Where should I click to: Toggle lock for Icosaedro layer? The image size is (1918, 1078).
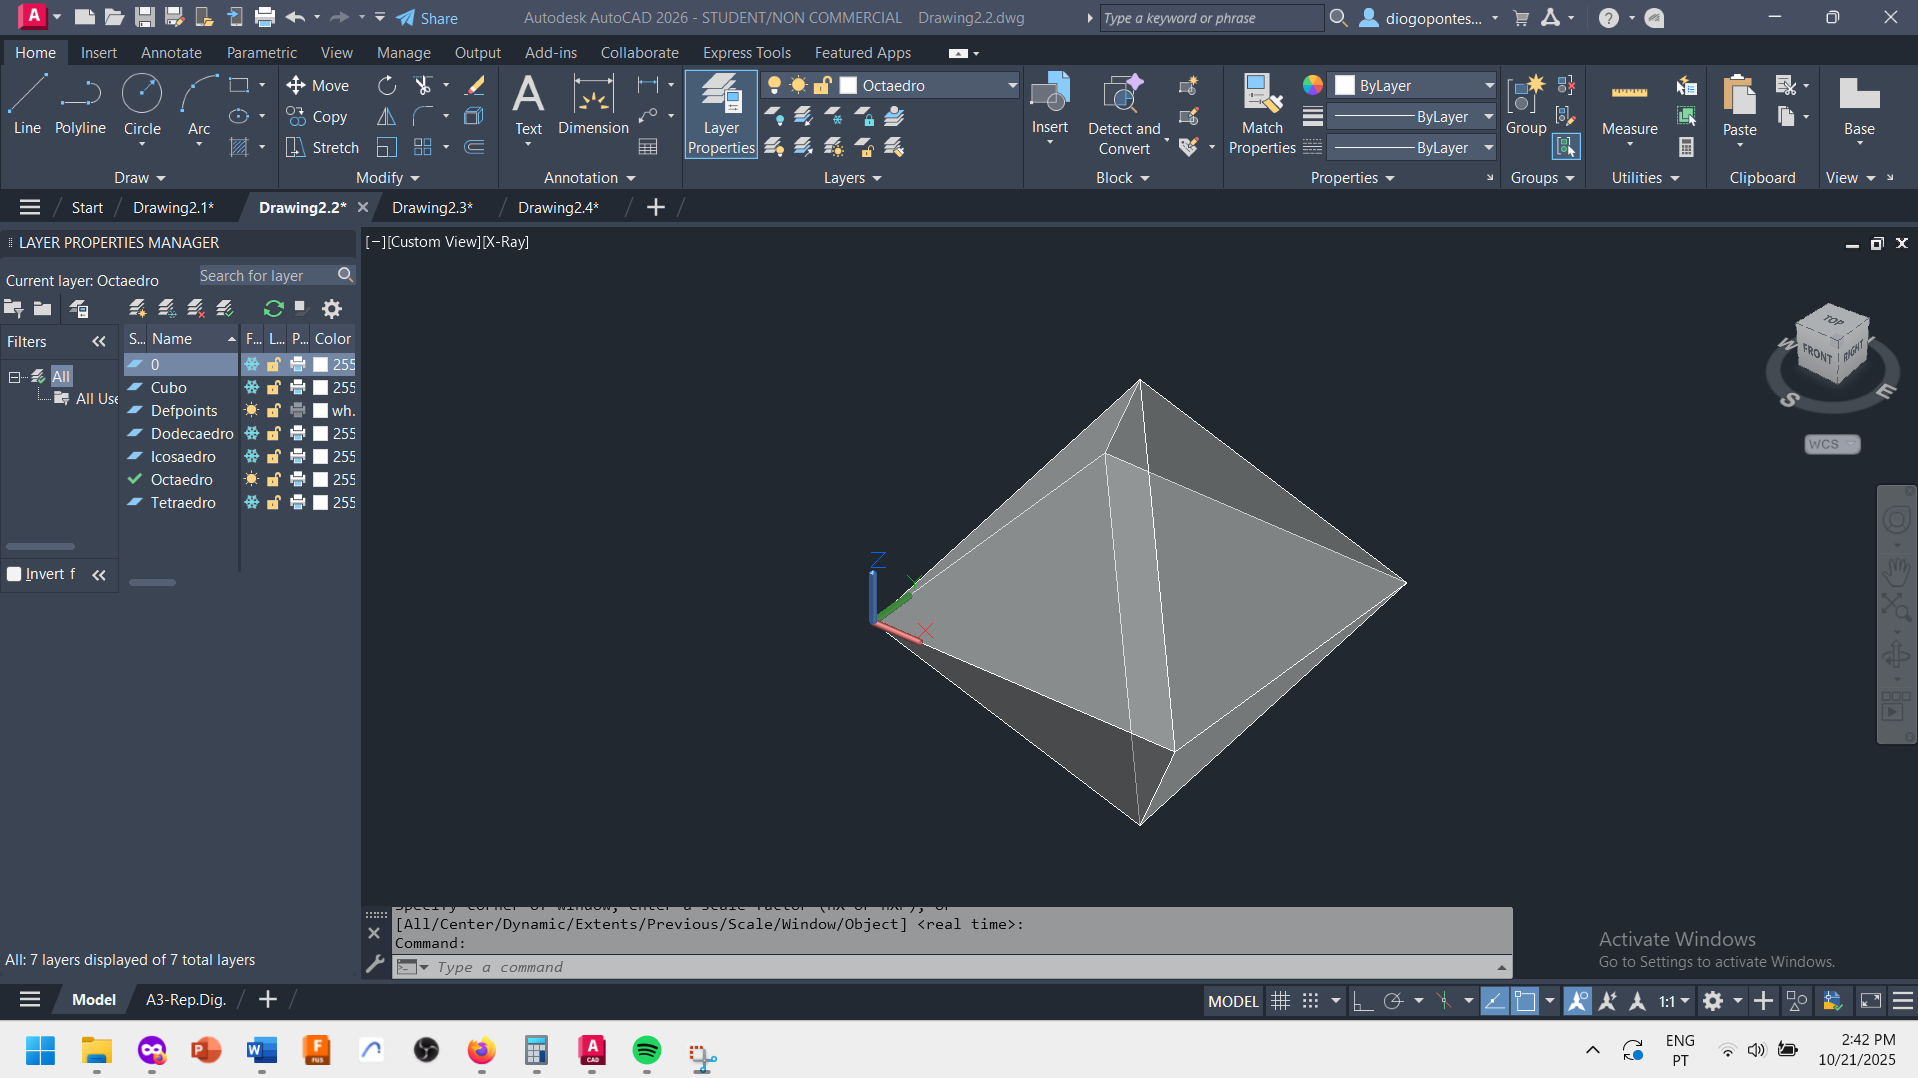(x=274, y=456)
